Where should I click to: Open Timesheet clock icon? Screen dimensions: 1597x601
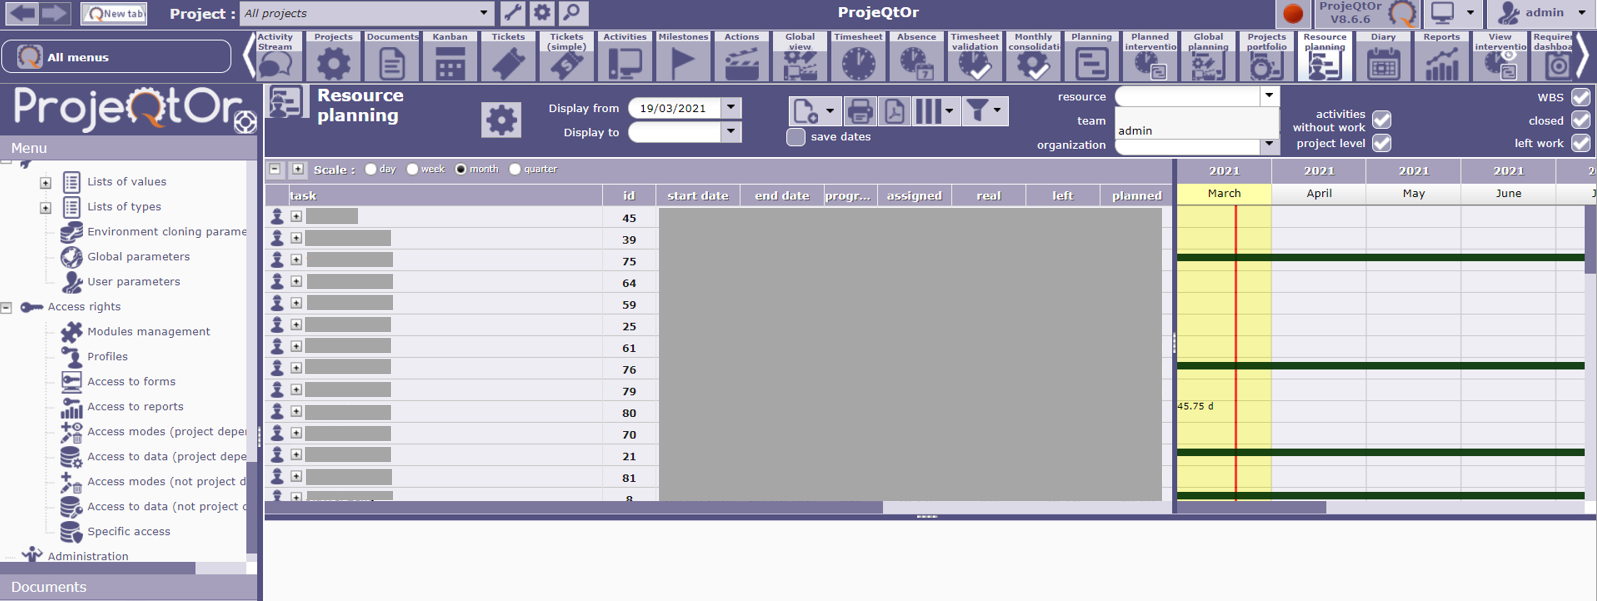pyautogui.click(x=858, y=57)
